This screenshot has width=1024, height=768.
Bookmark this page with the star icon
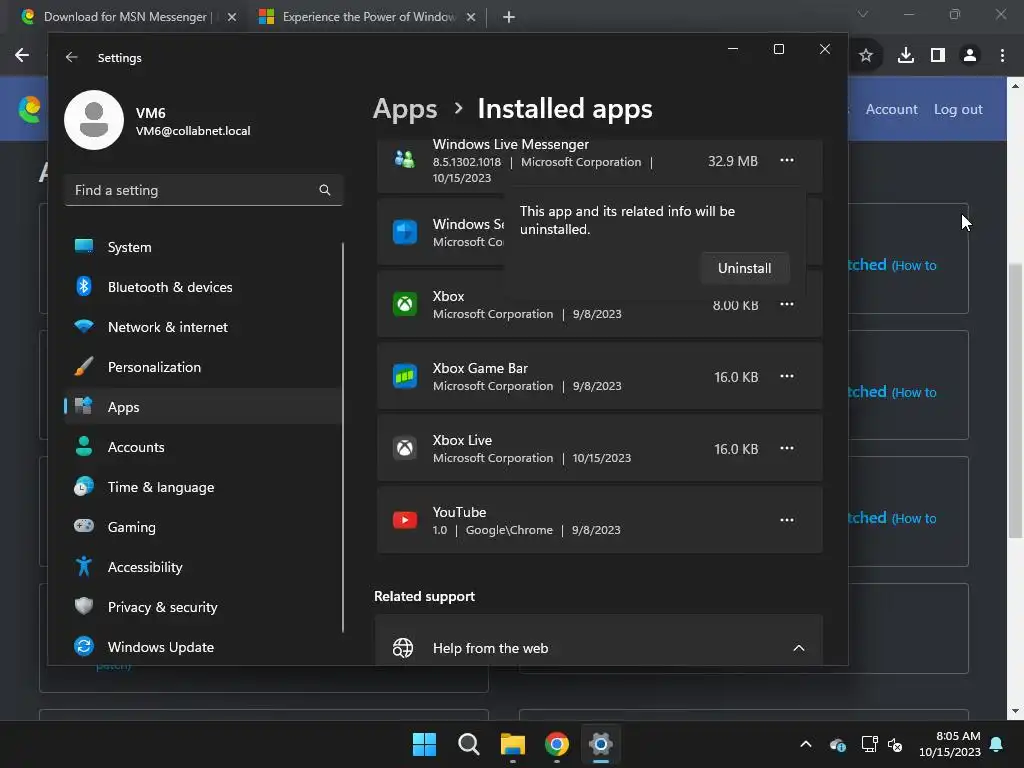click(866, 56)
